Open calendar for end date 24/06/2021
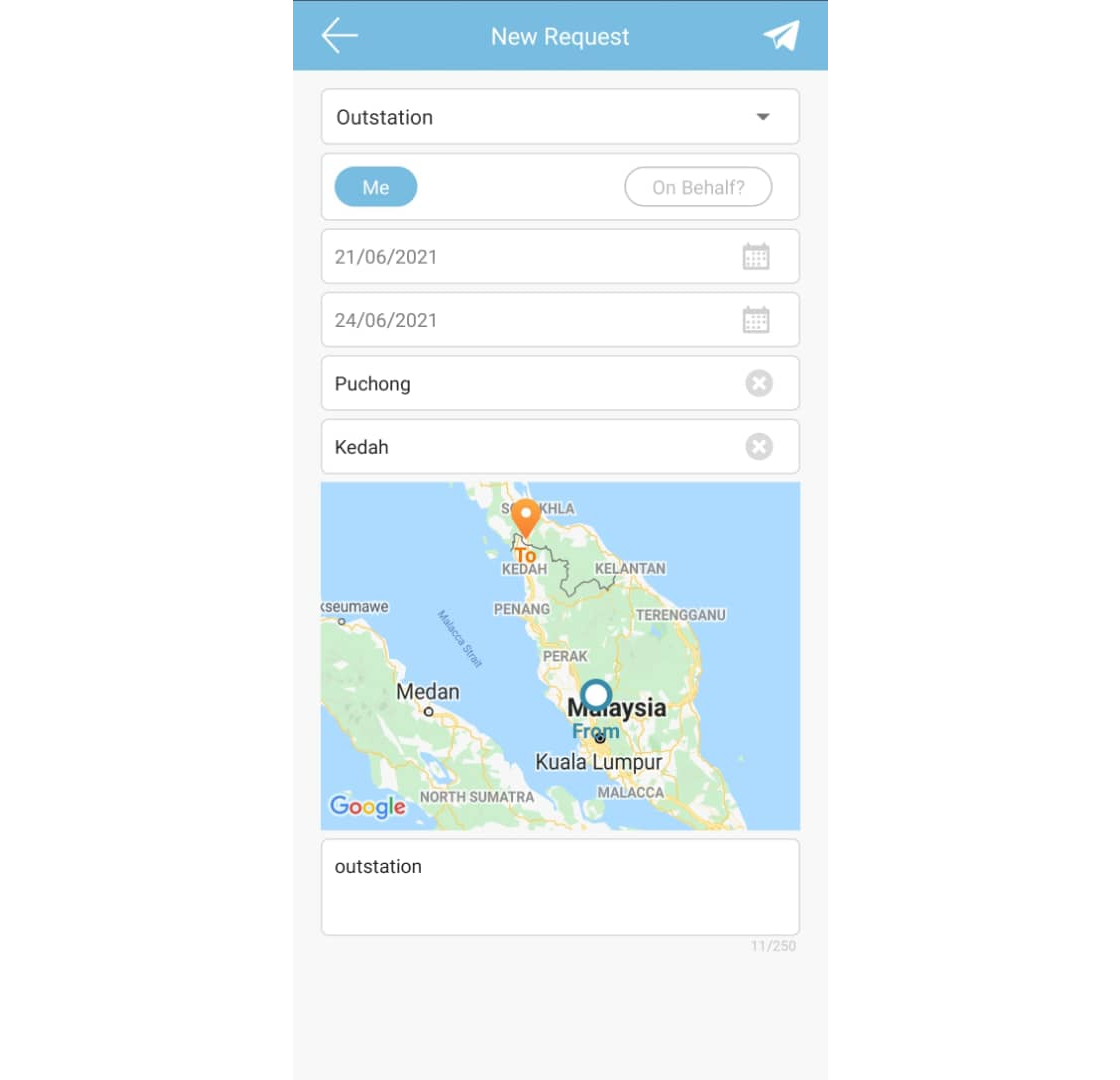This screenshot has width=1120, height=1080. point(756,320)
